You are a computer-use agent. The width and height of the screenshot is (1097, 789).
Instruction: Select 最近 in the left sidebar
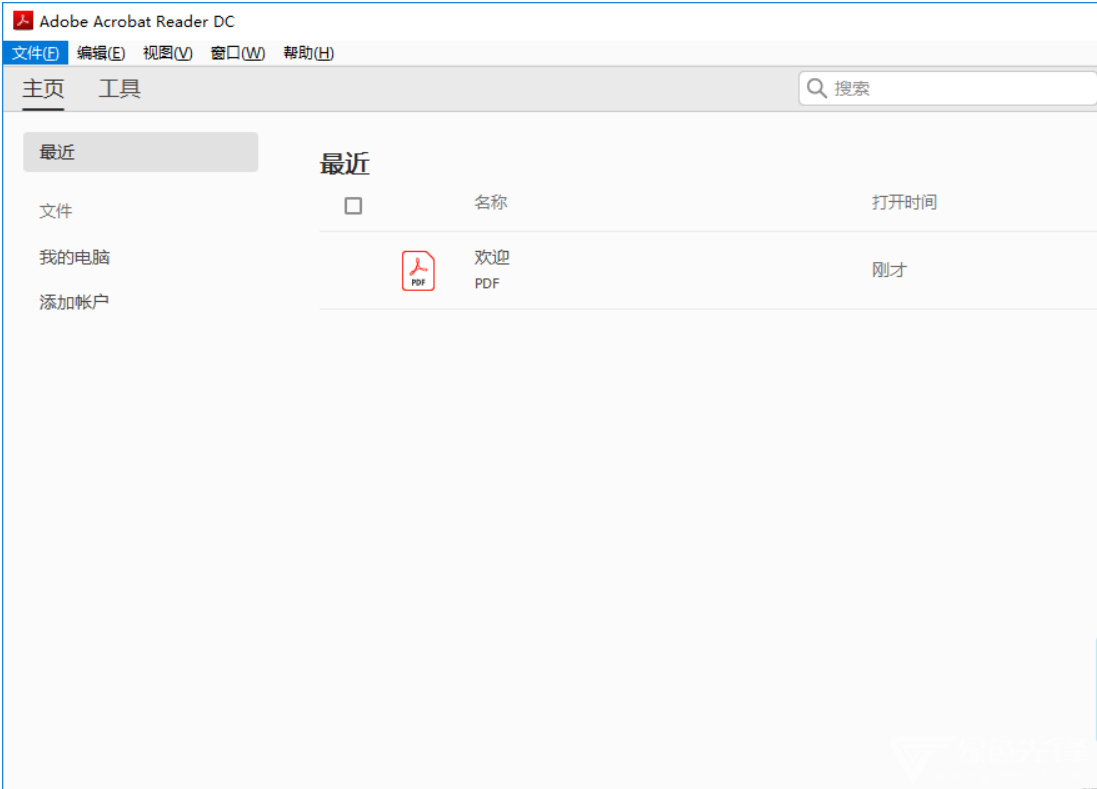click(141, 152)
